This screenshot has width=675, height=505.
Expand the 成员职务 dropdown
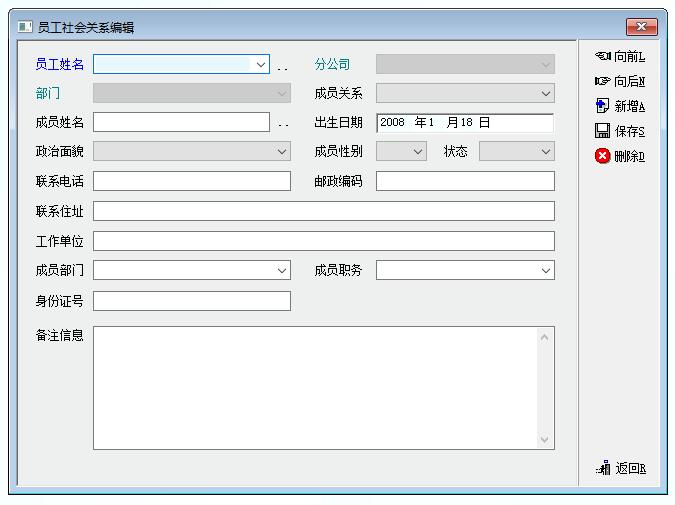[x=545, y=270]
